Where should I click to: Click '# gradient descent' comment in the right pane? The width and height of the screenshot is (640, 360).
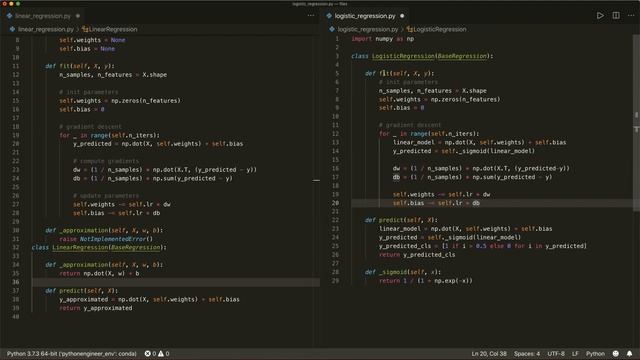[410, 125]
